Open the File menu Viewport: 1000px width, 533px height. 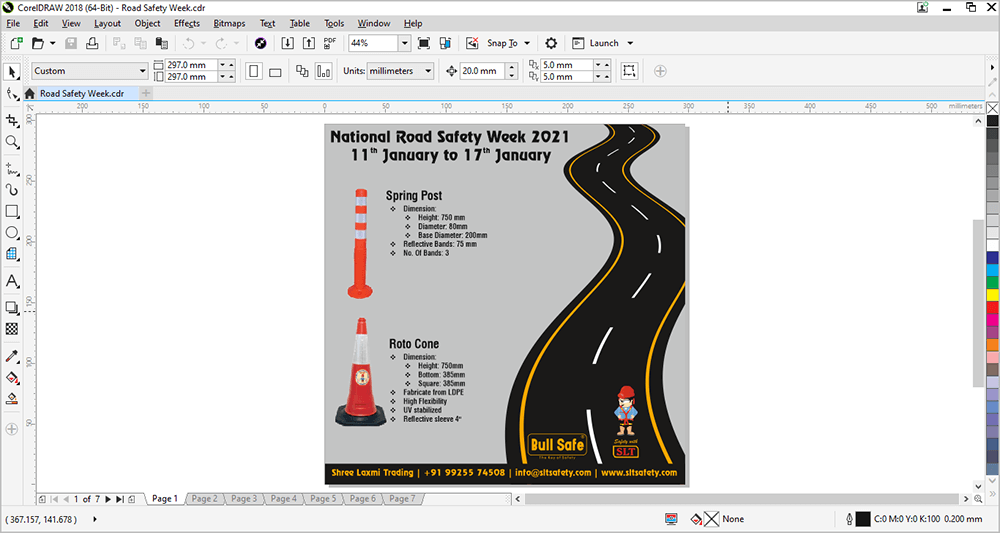13,24
